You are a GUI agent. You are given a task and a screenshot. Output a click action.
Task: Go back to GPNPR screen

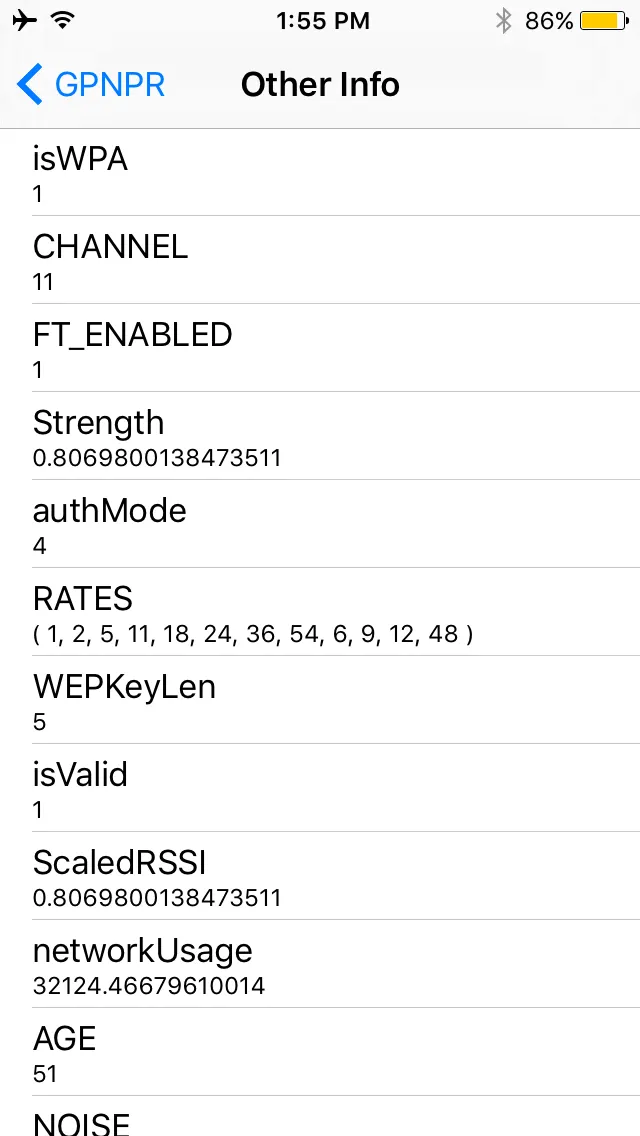pyautogui.click(x=108, y=85)
